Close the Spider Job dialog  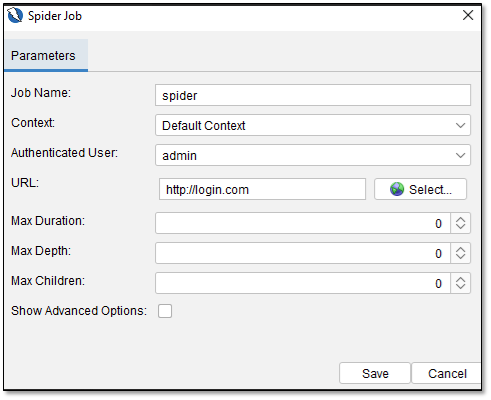[x=468, y=15]
